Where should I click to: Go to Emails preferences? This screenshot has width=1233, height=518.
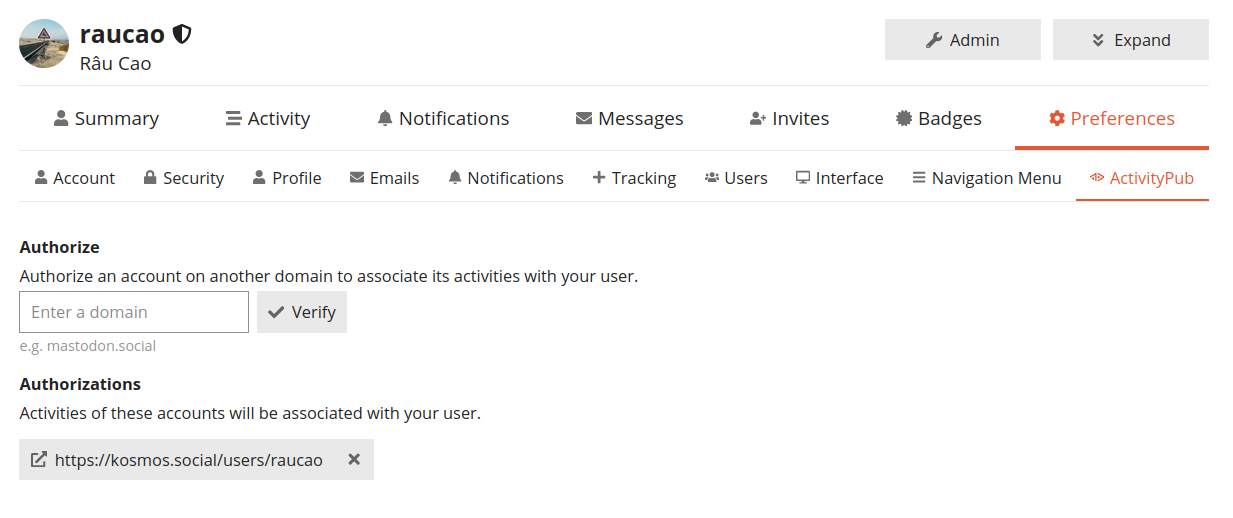(x=384, y=178)
